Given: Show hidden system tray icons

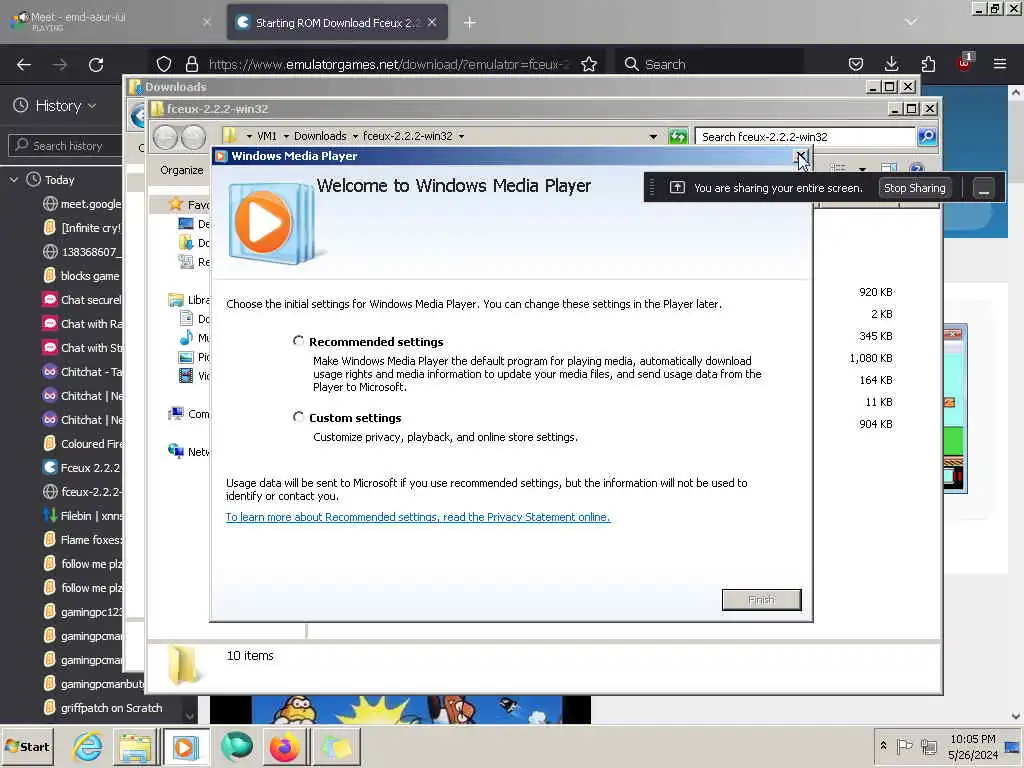Looking at the screenshot, I should pyautogui.click(x=884, y=745).
